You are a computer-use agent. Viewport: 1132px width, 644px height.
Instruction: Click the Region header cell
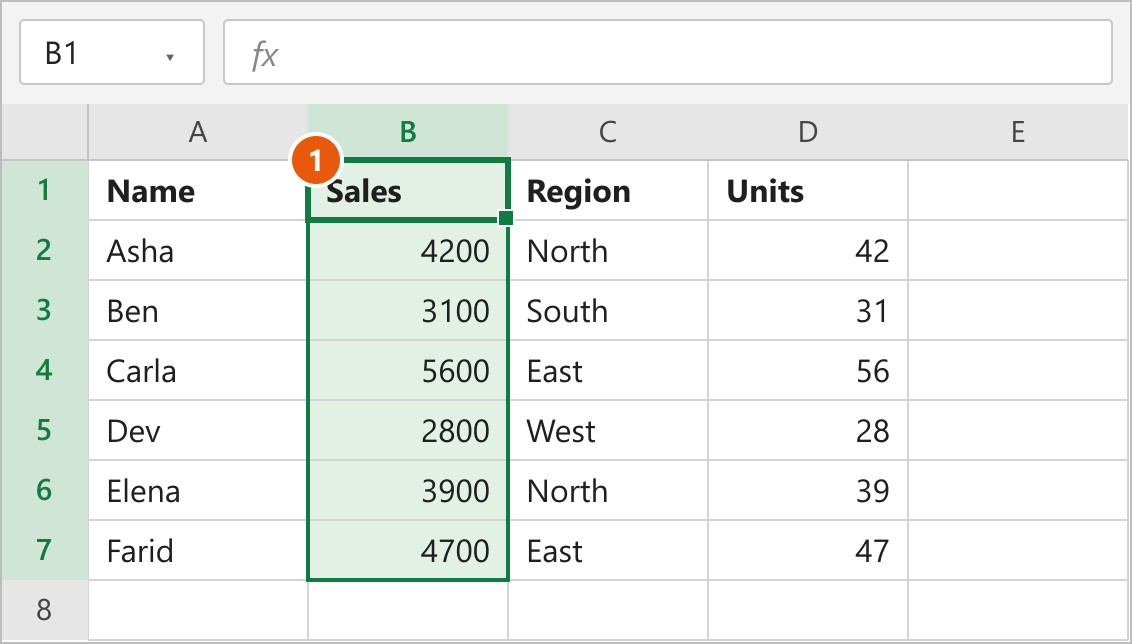(x=608, y=190)
